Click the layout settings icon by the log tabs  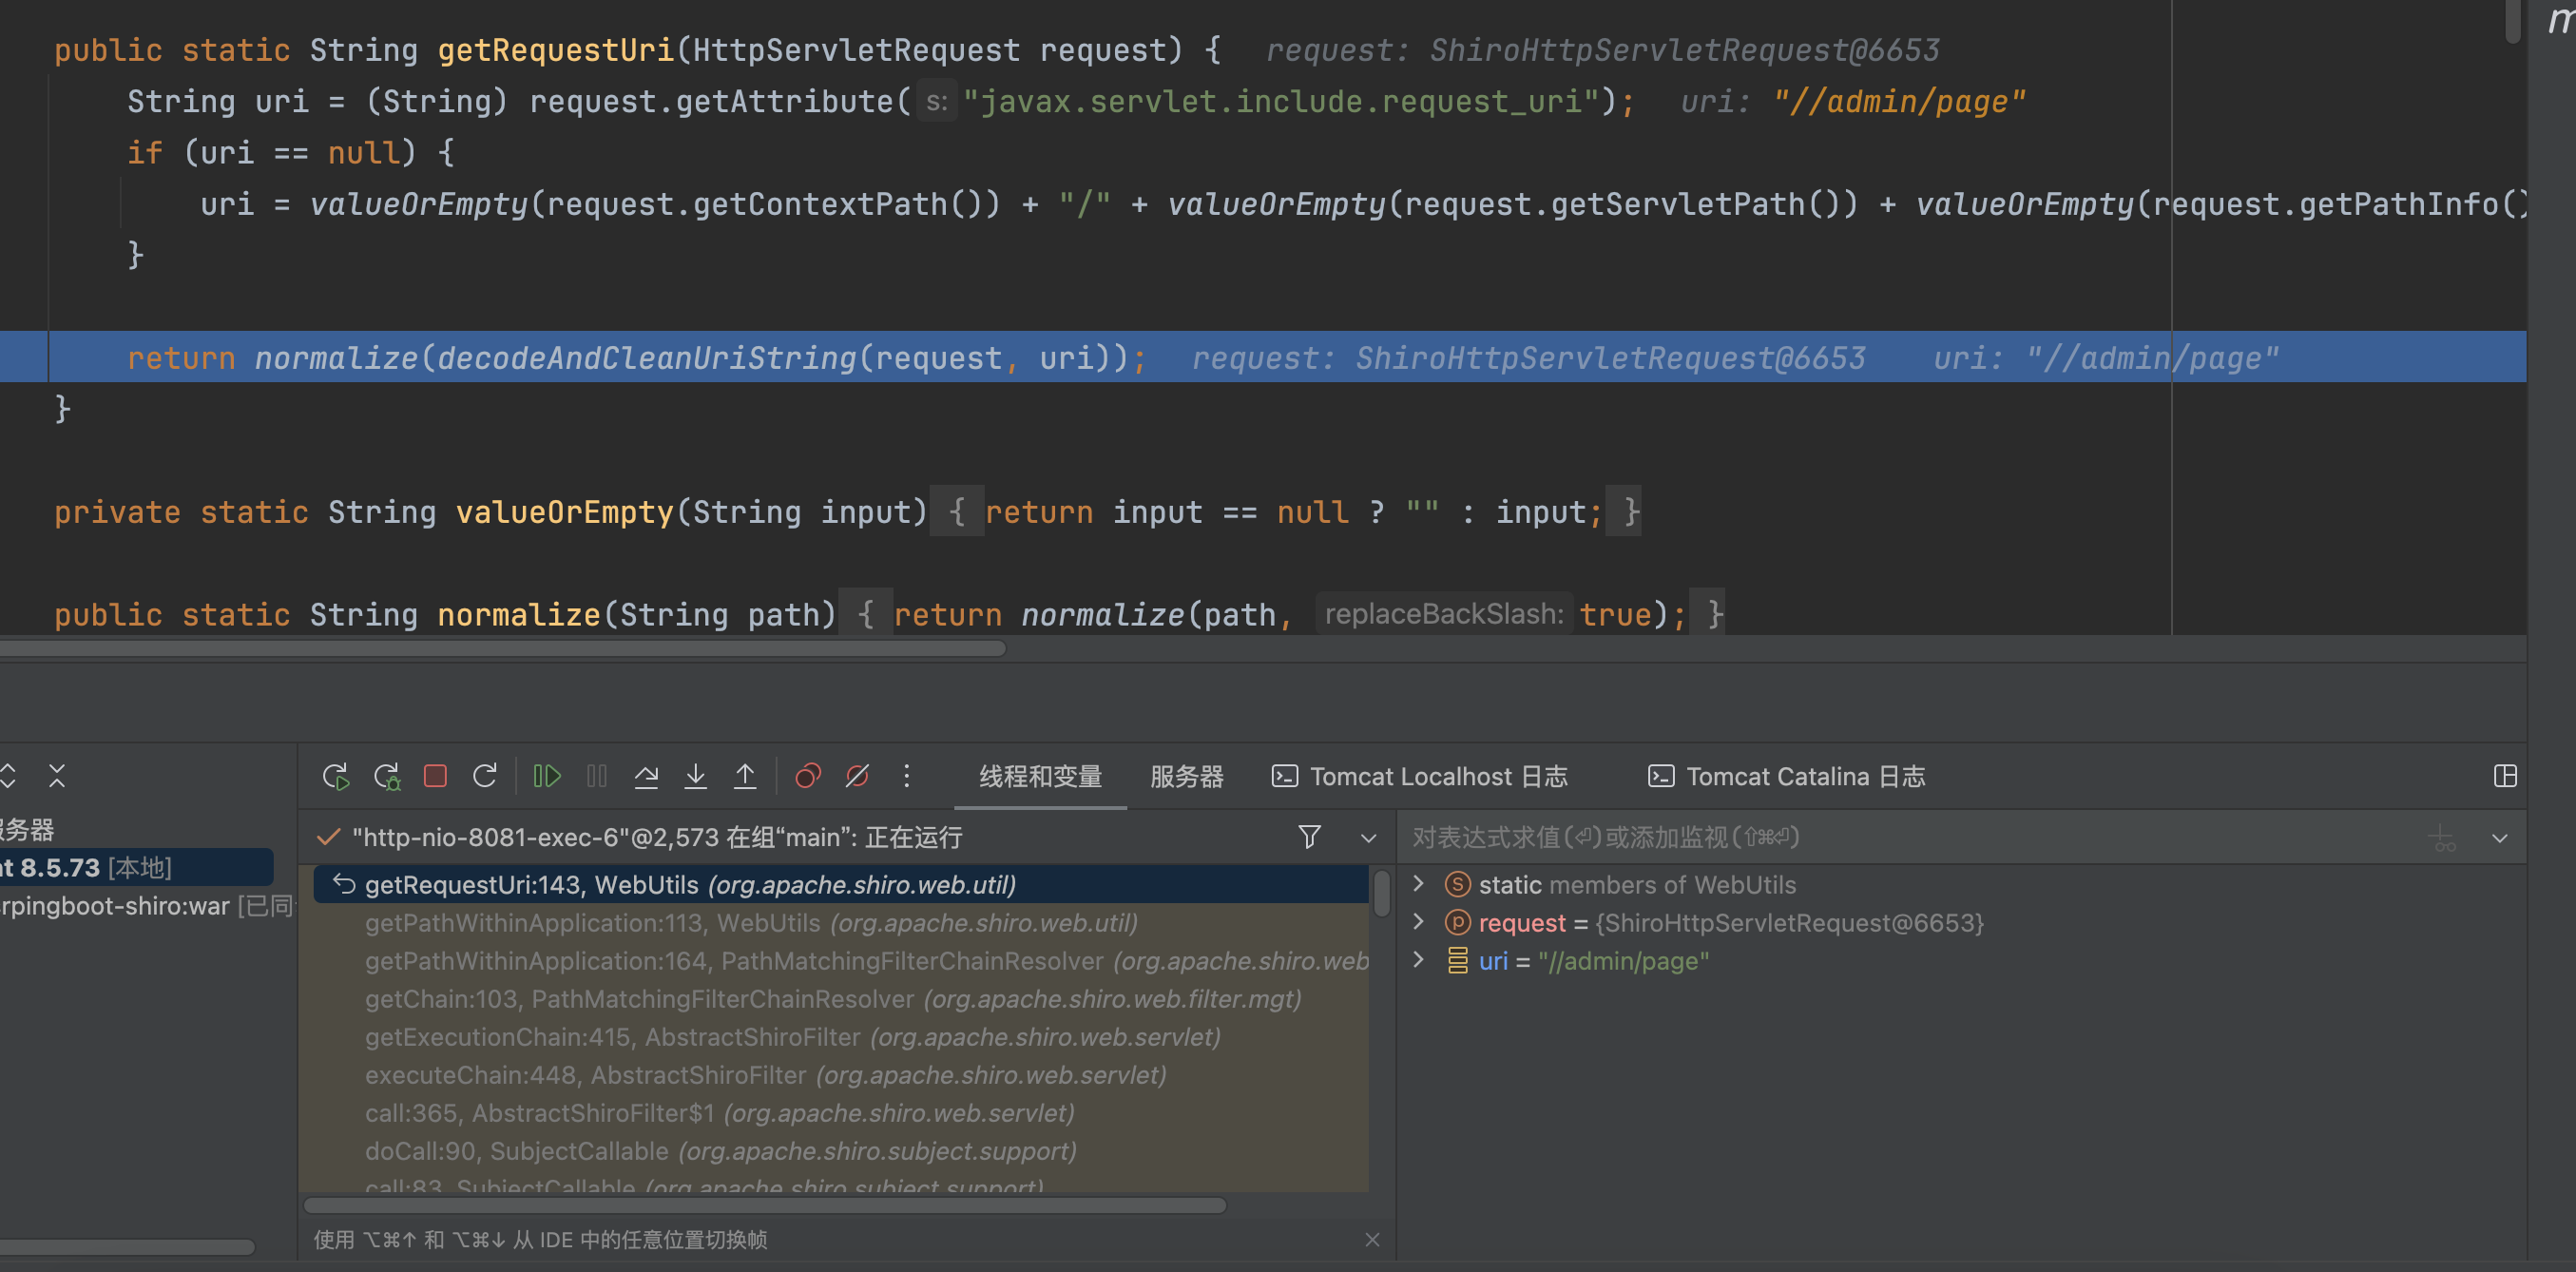tap(2504, 776)
